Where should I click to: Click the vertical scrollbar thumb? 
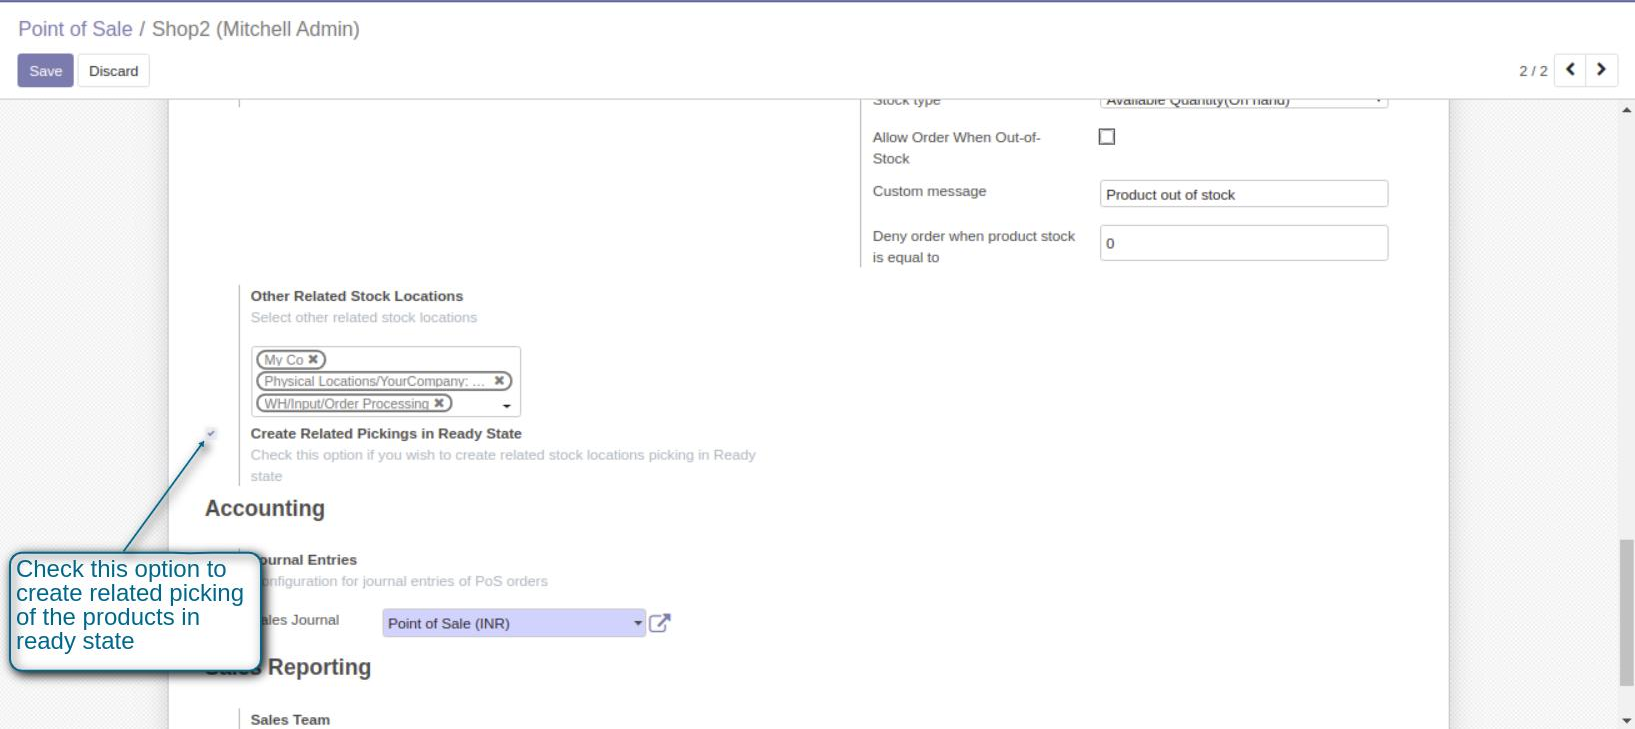point(1626,612)
